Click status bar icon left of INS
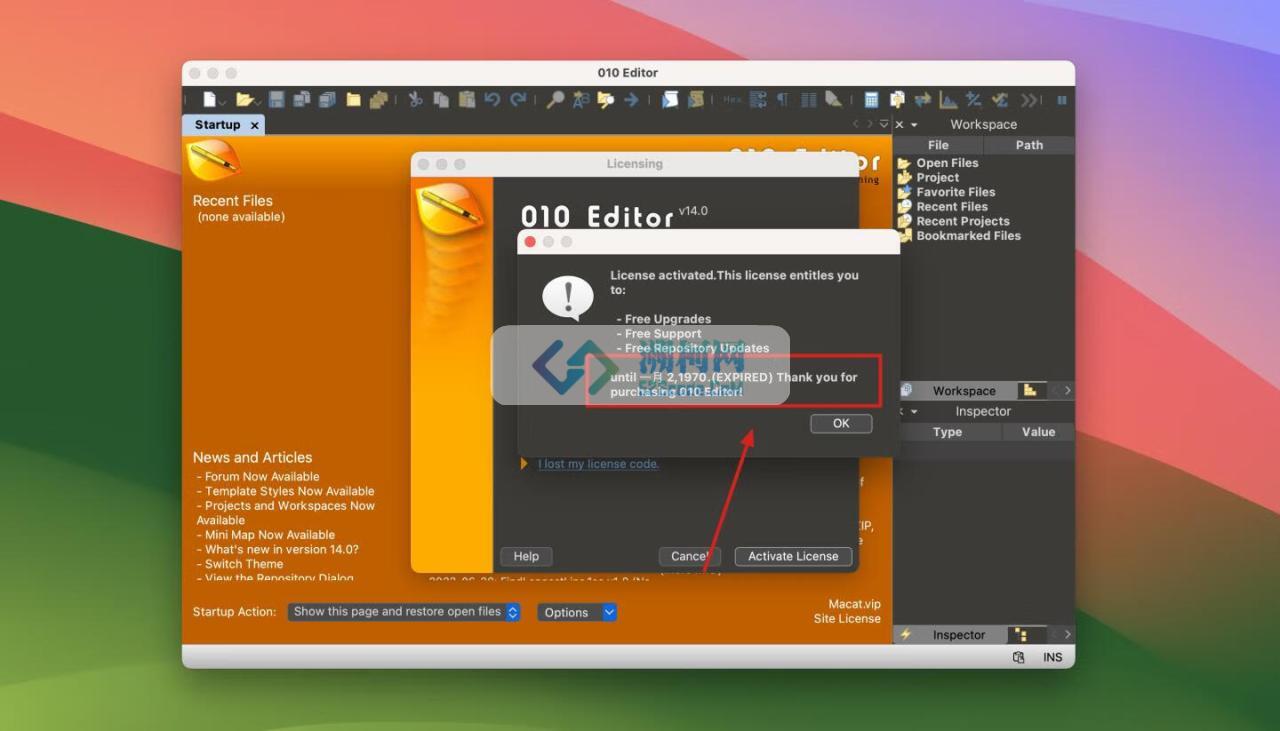The image size is (1280, 731). tap(1018, 657)
